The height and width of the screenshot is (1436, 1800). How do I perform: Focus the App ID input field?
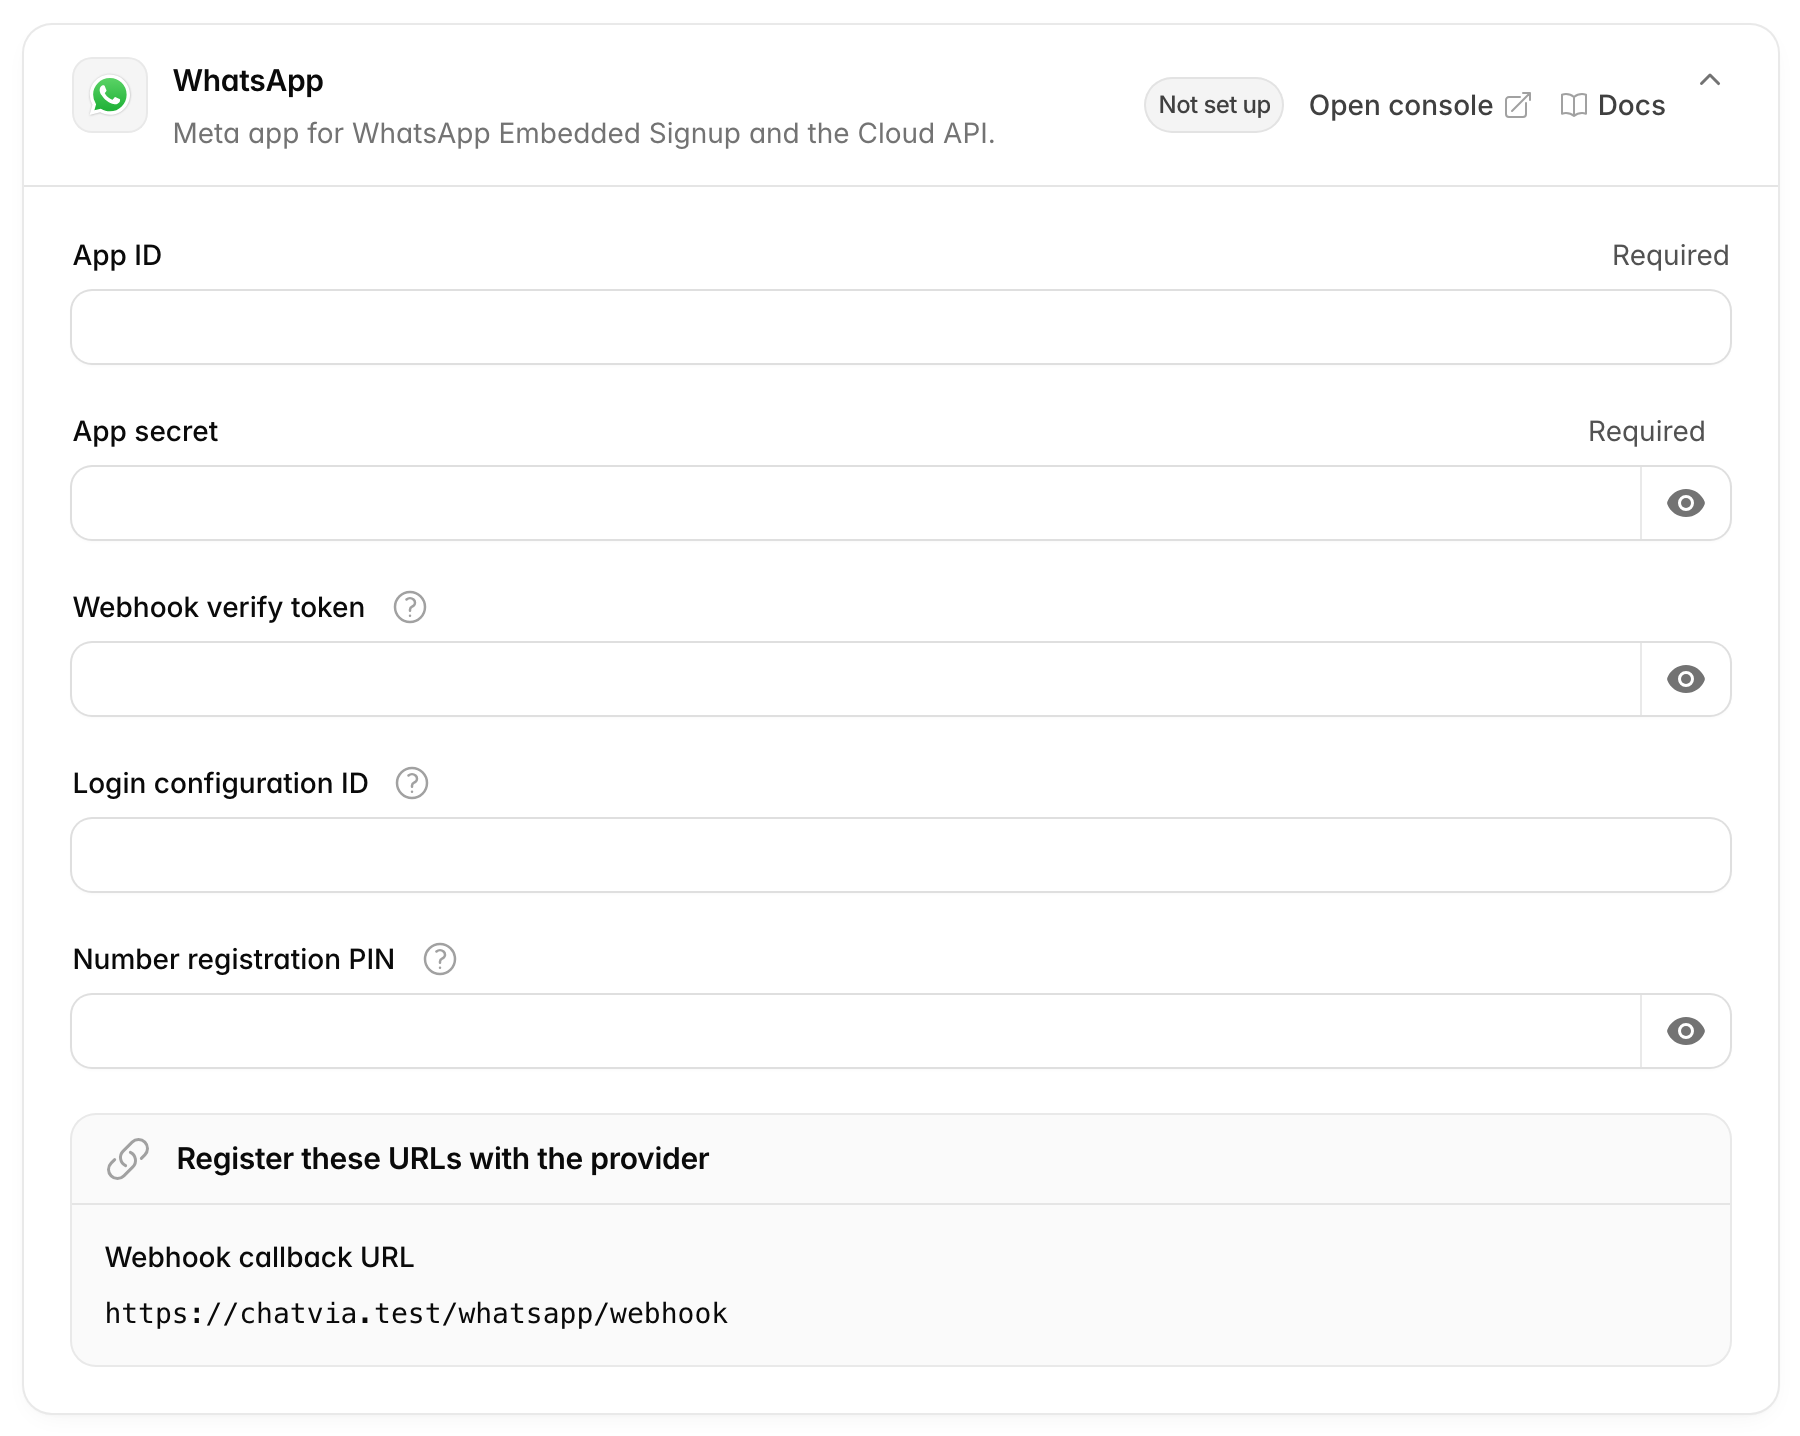click(901, 327)
